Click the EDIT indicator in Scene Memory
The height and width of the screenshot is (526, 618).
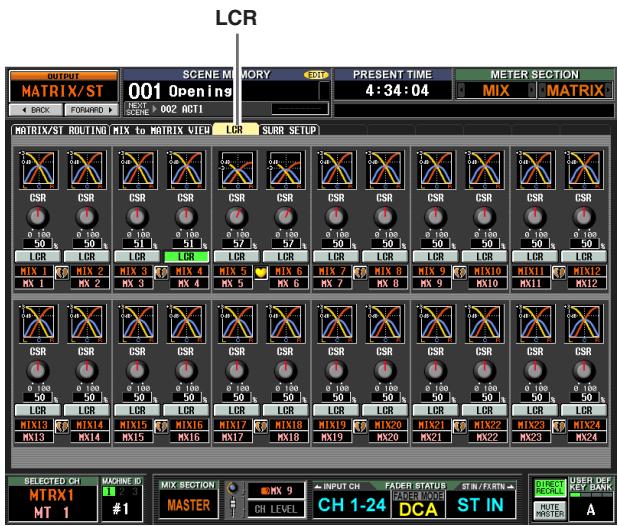pyautogui.click(x=316, y=75)
